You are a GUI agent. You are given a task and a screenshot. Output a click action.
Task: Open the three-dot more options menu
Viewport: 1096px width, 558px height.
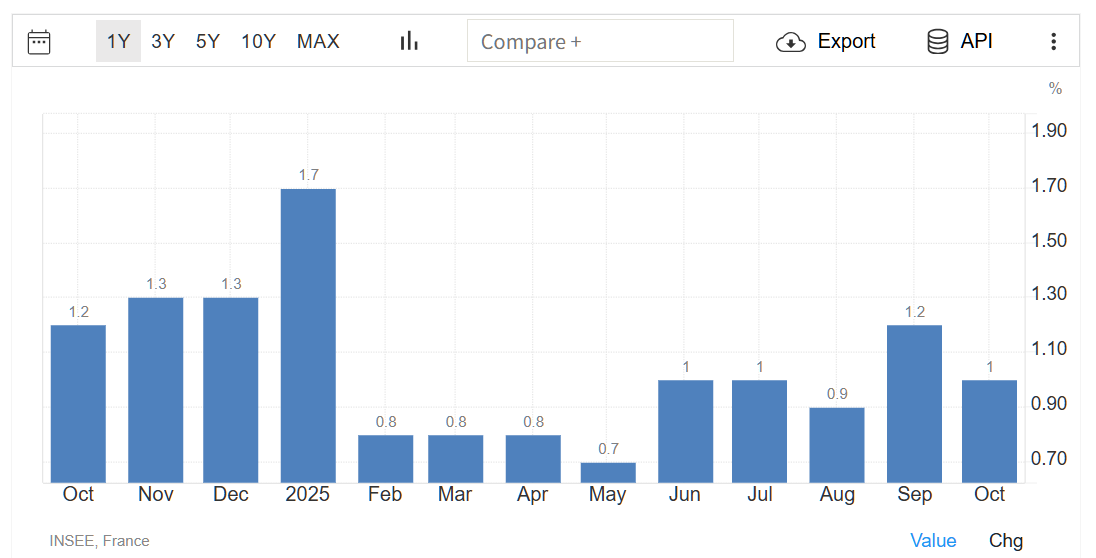tap(1053, 42)
